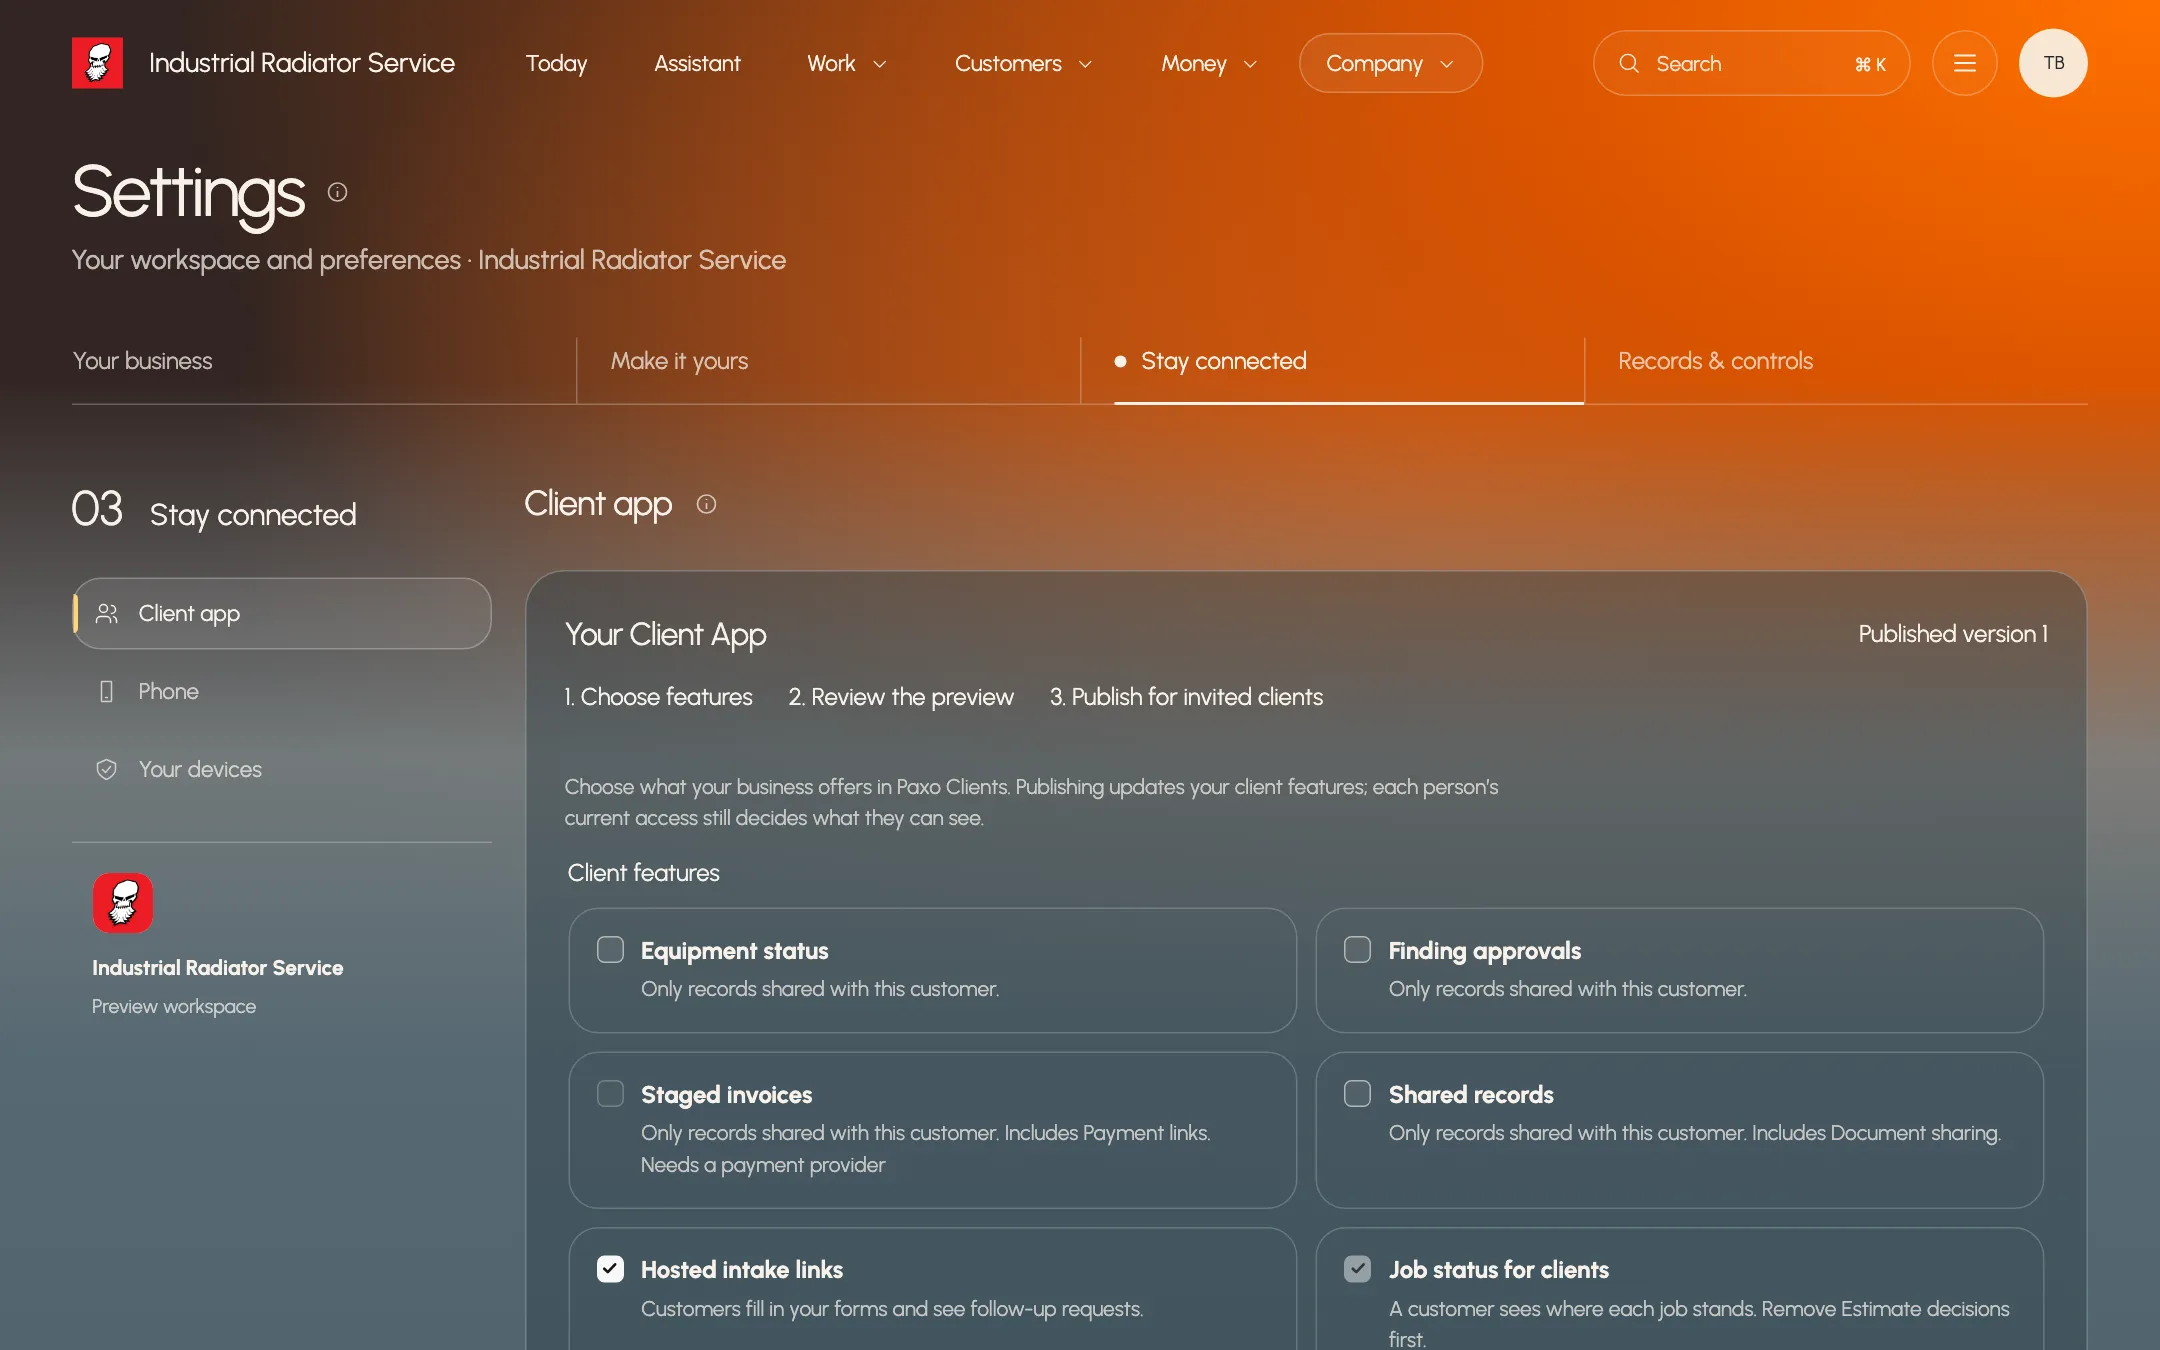2160x1350 pixels.
Task: Click the people icon in Client app sidebar item
Action: (107, 614)
